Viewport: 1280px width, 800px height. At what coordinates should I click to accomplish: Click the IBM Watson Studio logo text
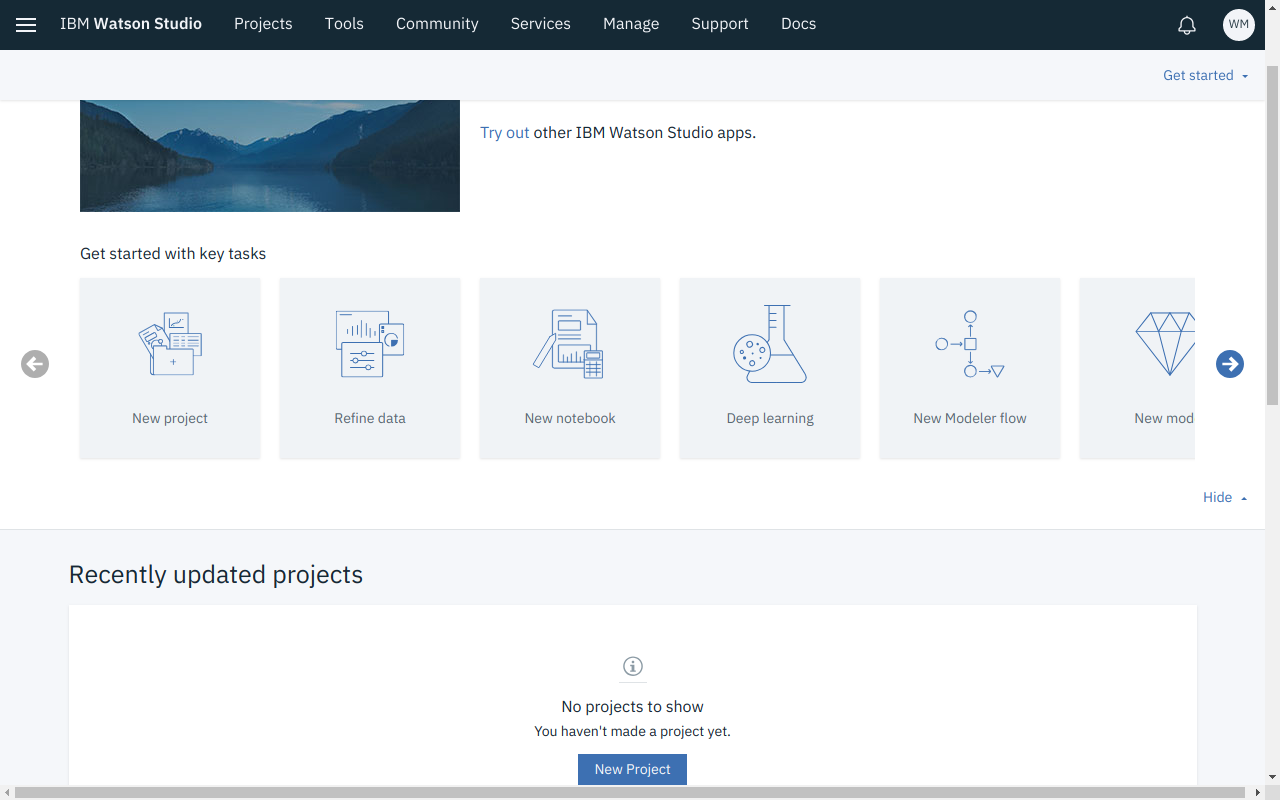coord(131,24)
